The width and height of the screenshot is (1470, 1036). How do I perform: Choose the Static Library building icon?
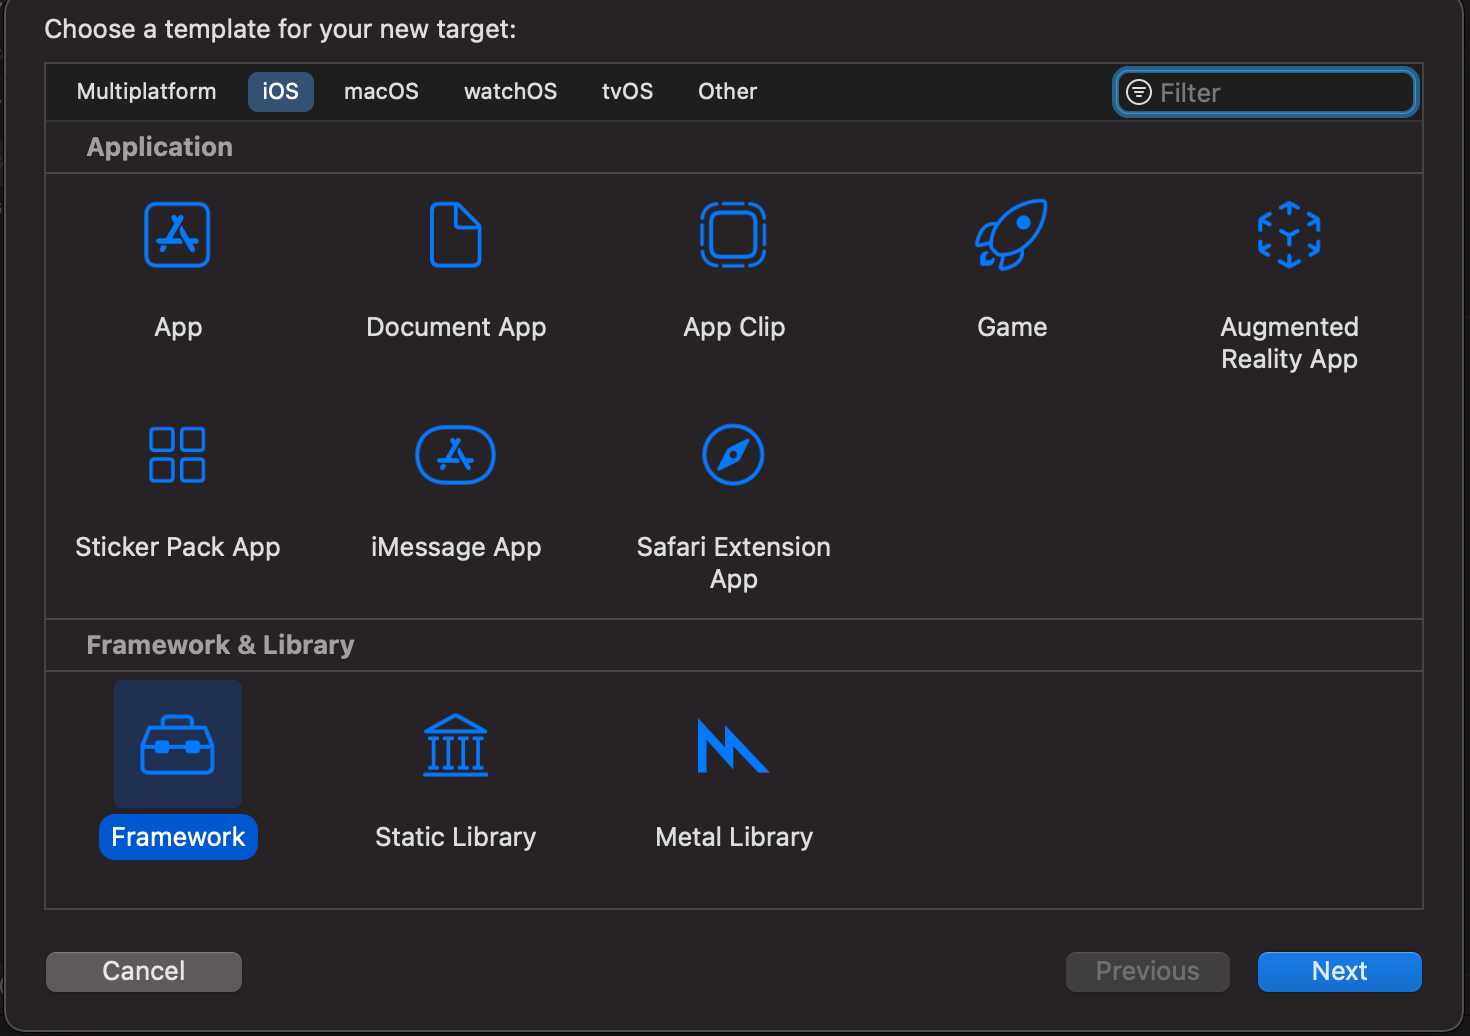[x=456, y=745]
